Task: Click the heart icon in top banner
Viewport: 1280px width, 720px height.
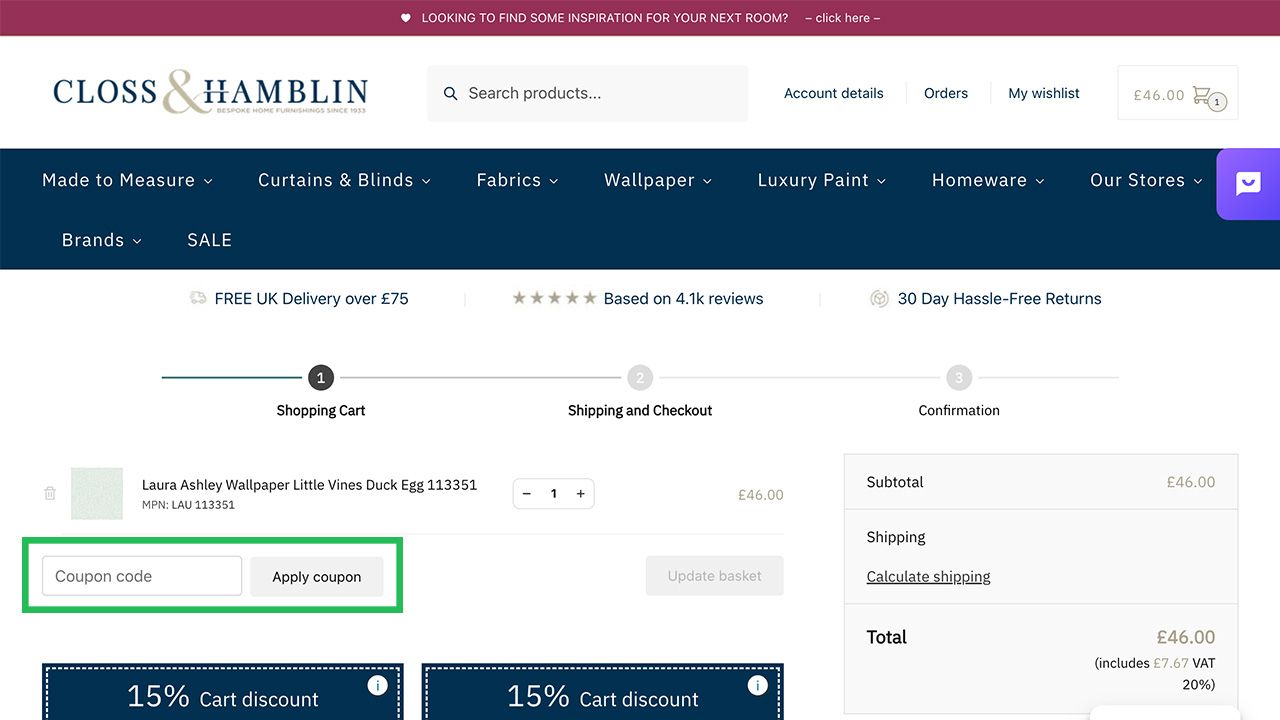Action: coord(405,18)
